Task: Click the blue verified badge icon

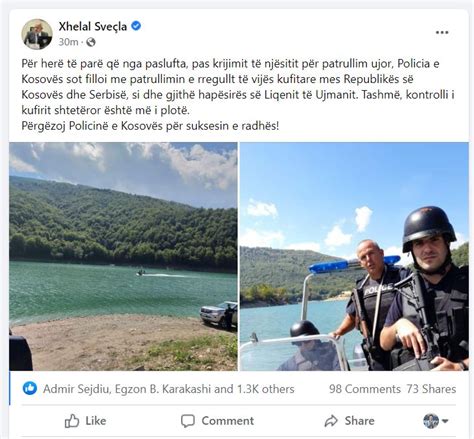Action: 136,26
